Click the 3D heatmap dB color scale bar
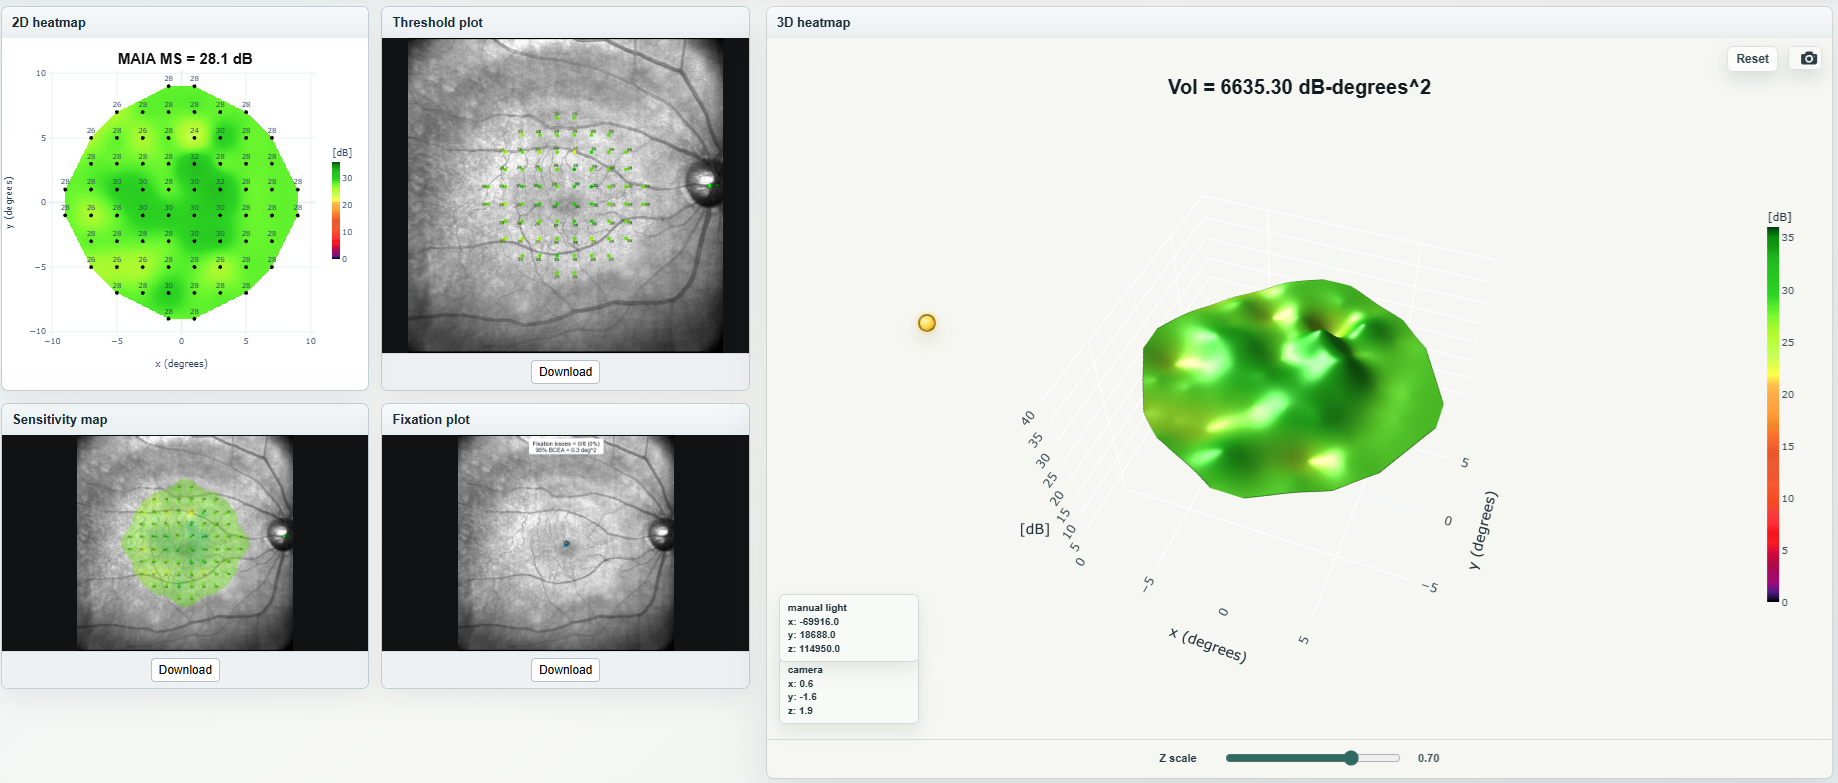 (x=1772, y=415)
